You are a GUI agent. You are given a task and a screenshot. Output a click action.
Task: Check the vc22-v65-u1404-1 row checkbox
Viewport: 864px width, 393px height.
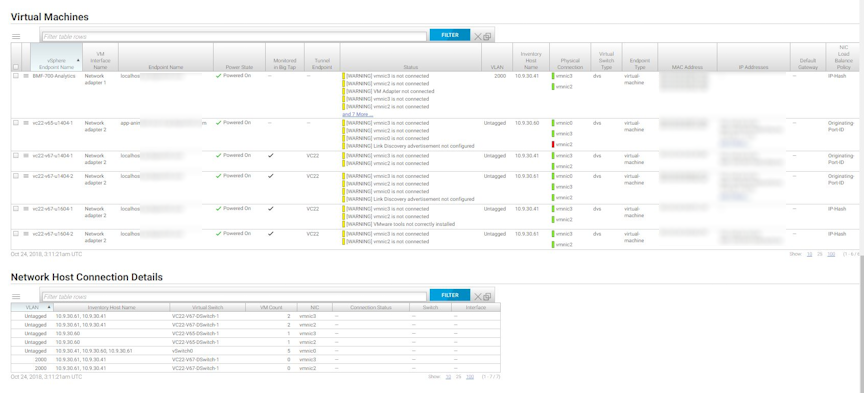tap(16, 123)
